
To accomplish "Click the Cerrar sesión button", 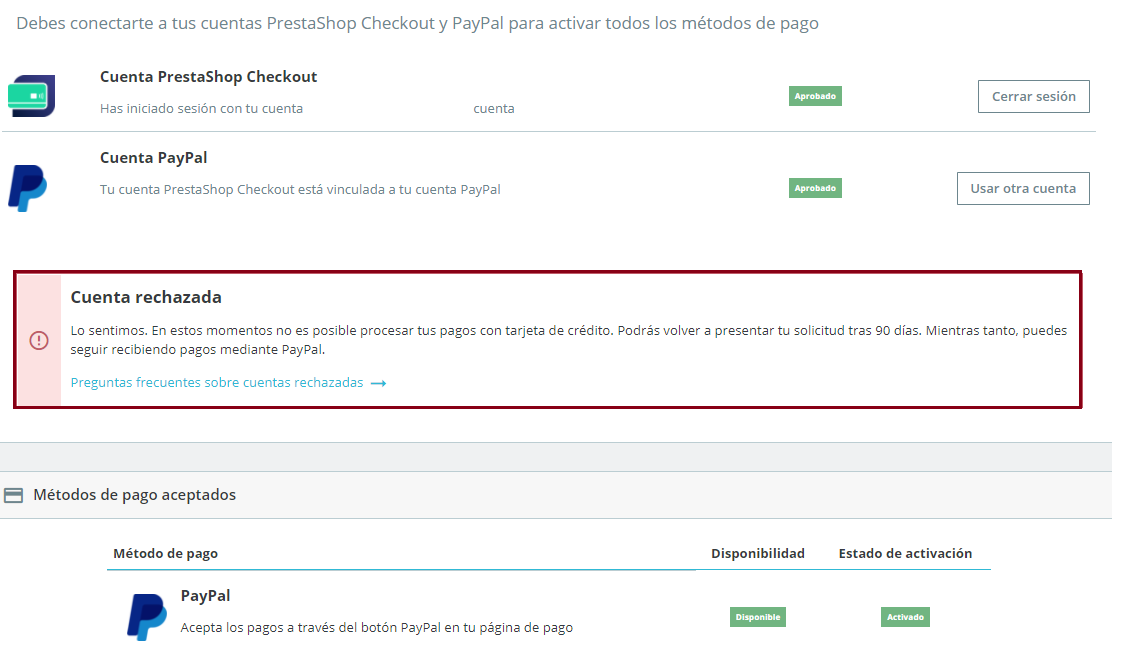I will pos(1033,96).
